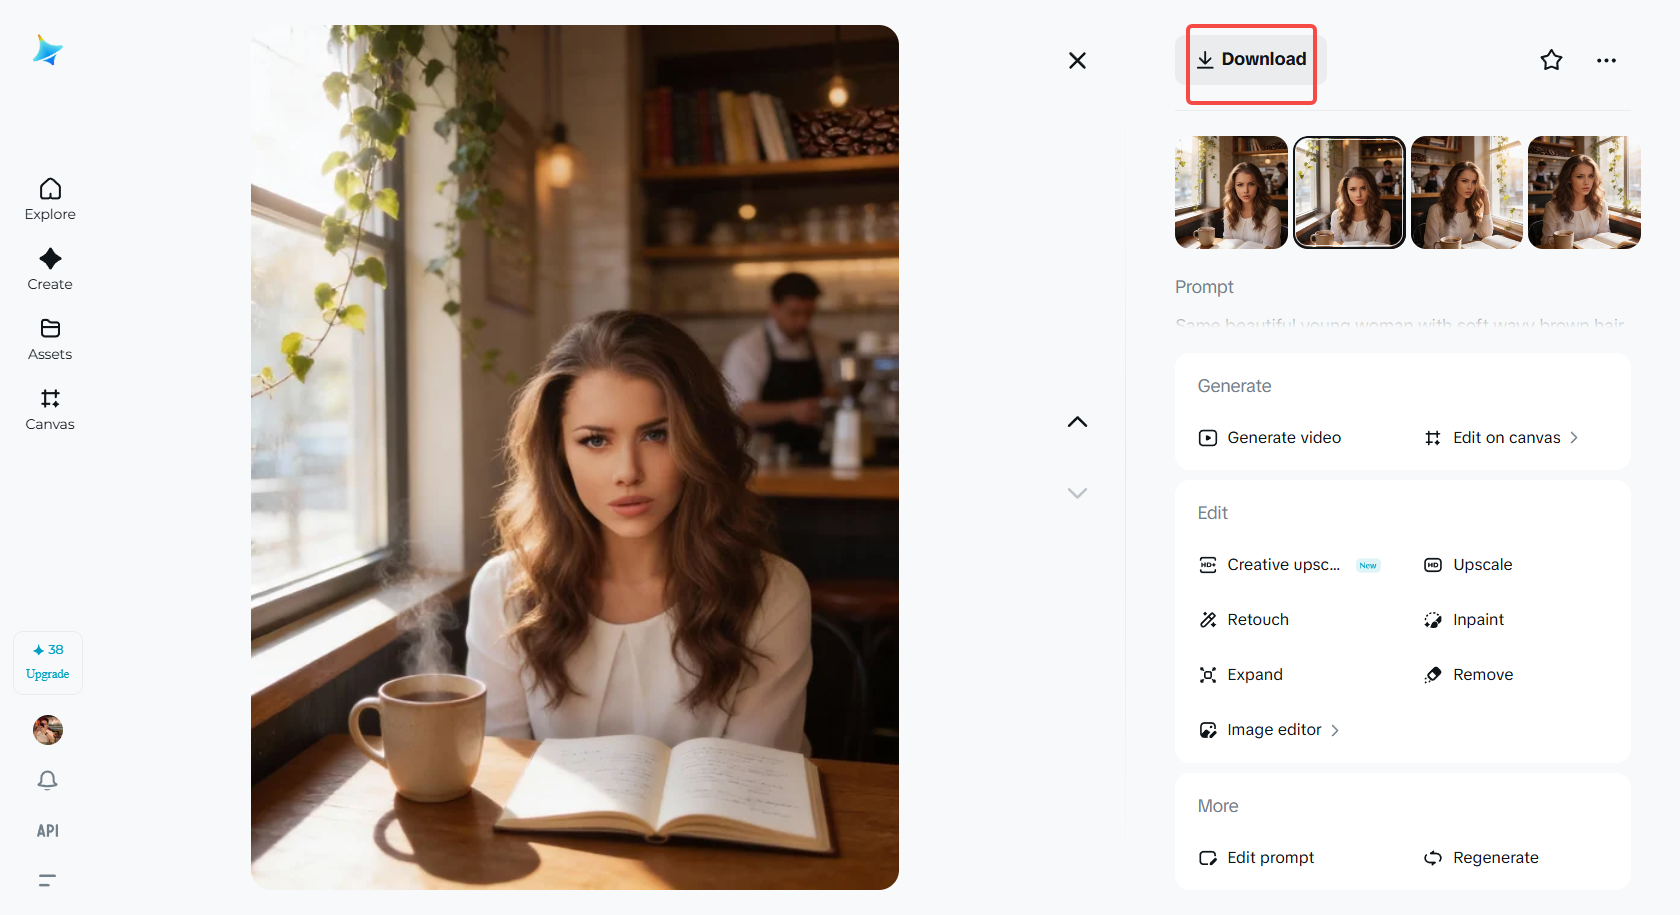Open the Assets panel
The height and width of the screenshot is (915, 1680).
click(x=49, y=338)
